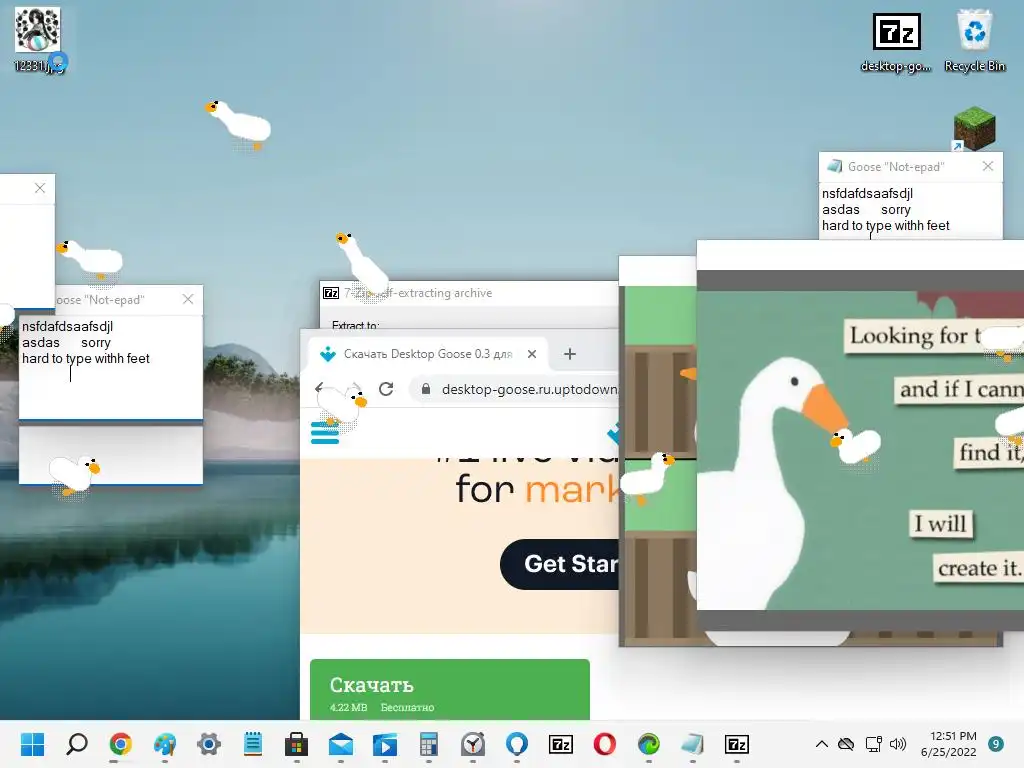Viewport: 1024px width, 768px height.
Task: Click the 7-Zip taskbar icon beside Opera
Action: [x=561, y=744]
